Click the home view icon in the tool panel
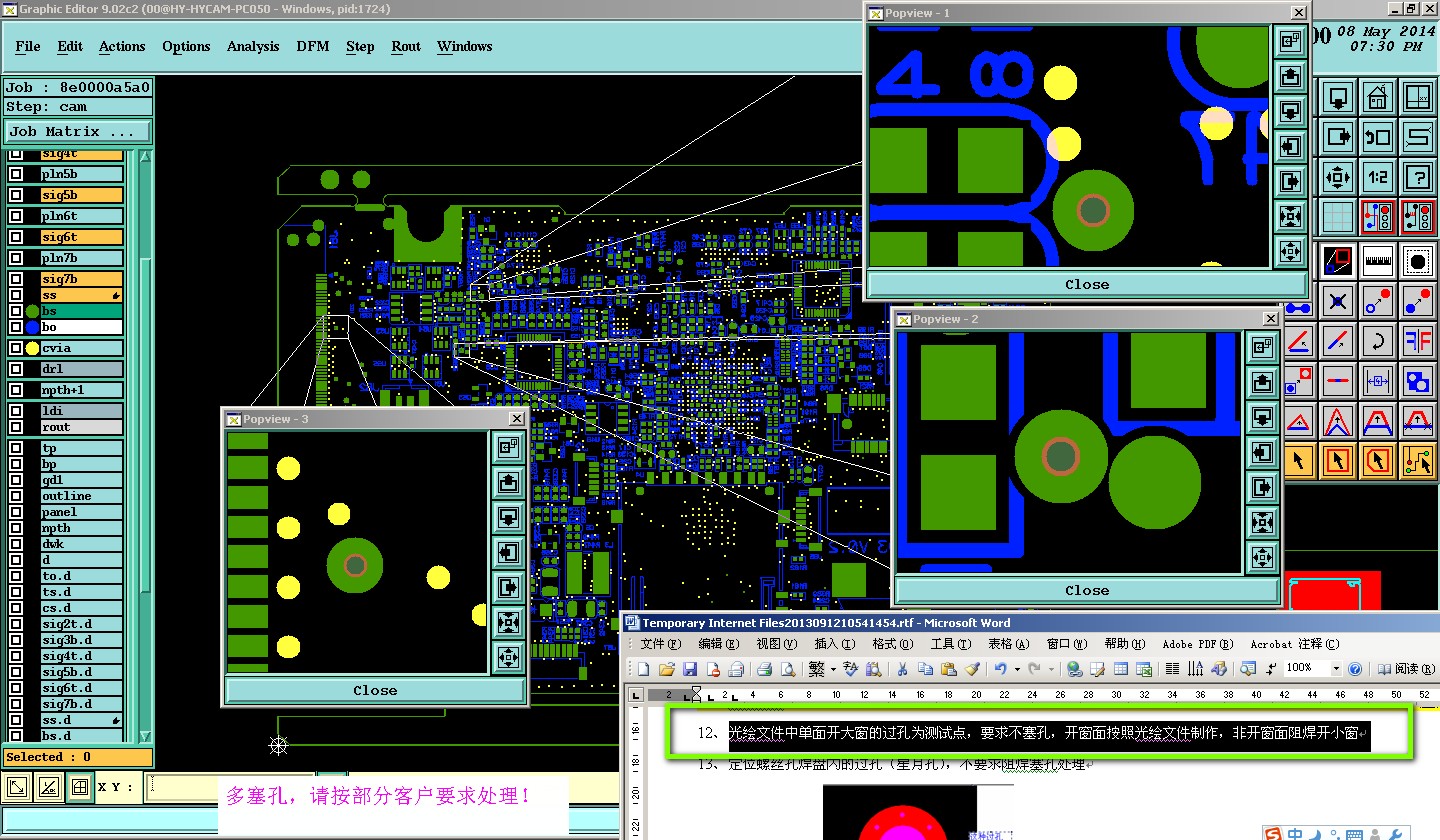This screenshot has height=840, width=1440. pyautogui.click(x=1377, y=98)
